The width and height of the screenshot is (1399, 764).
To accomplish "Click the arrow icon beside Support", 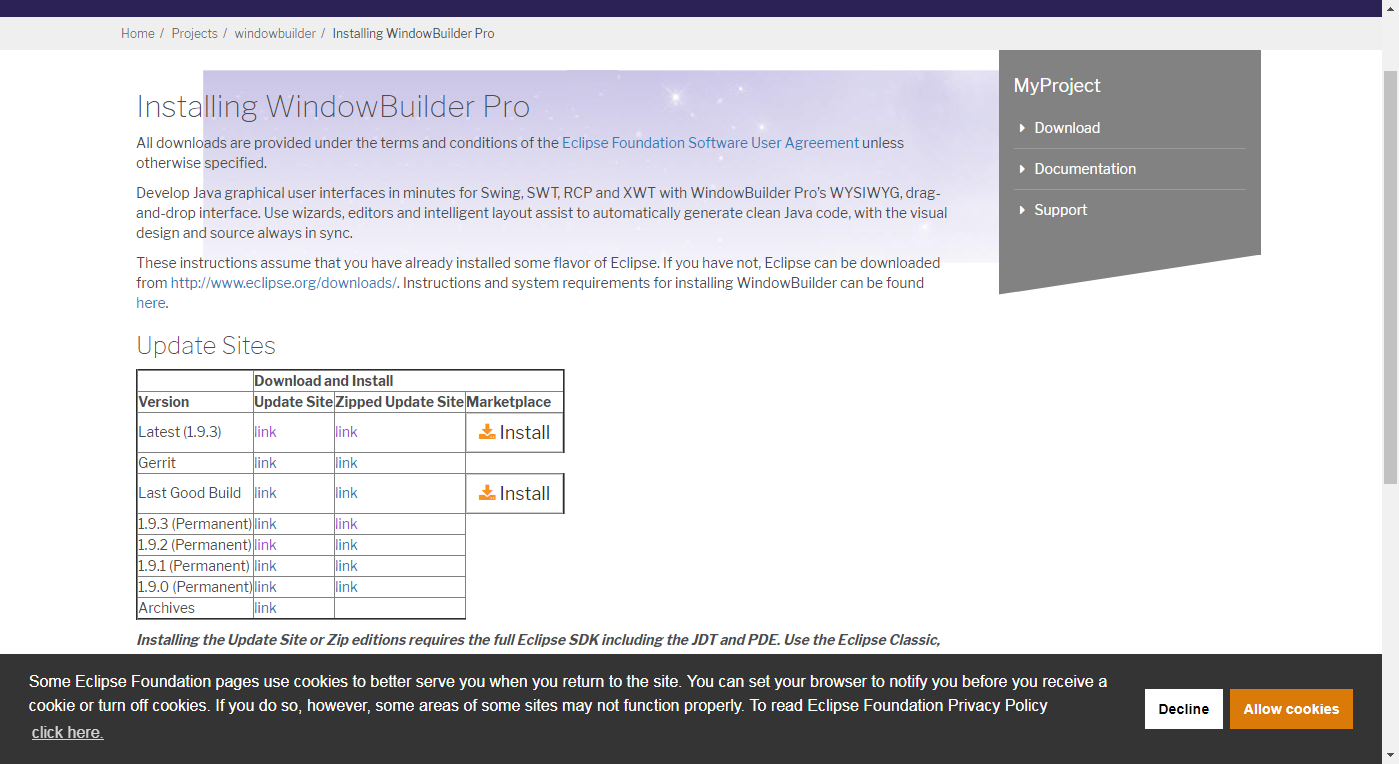I will click(x=1021, y=210).
